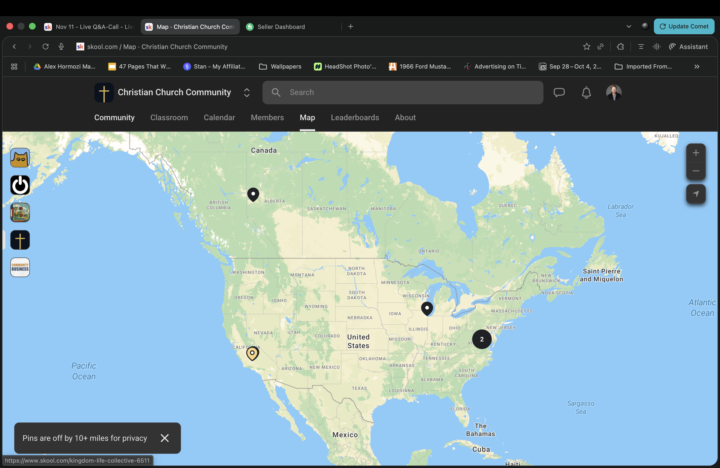The height and width of the screenshot is (468, 720).
Task: Open the cat icon community in sidebar
Action: coord(20,158)
